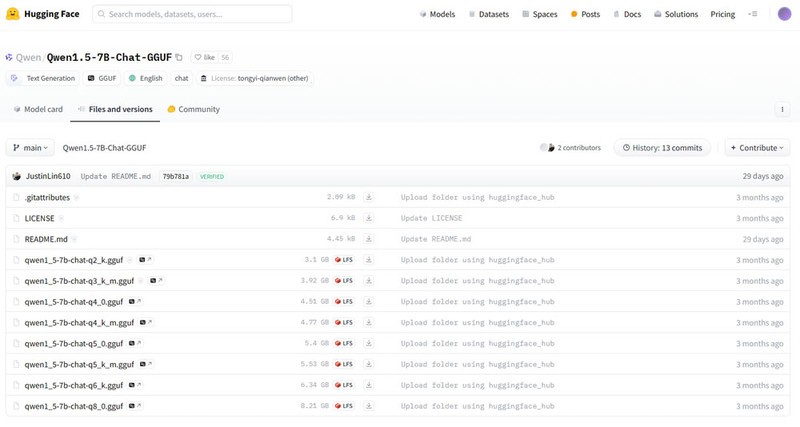
Task: Go to Models page
Action: 437,14
